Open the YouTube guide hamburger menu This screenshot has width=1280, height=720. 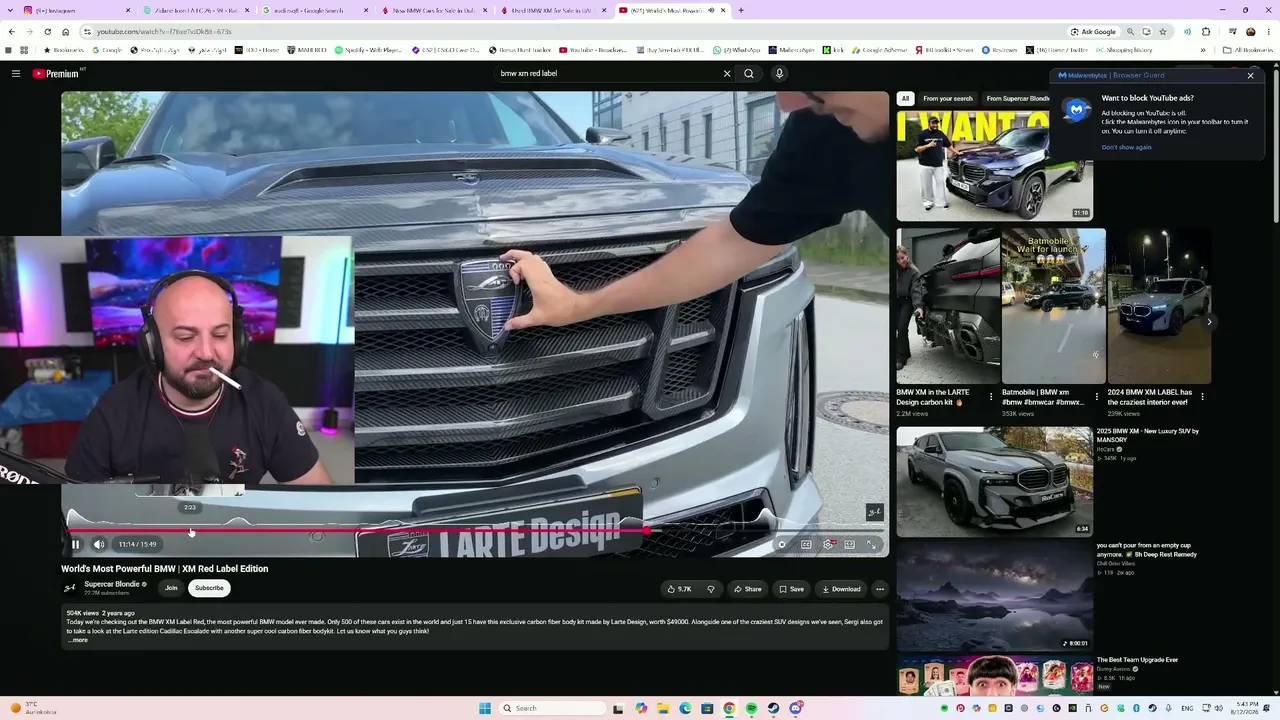coord(16,73)
